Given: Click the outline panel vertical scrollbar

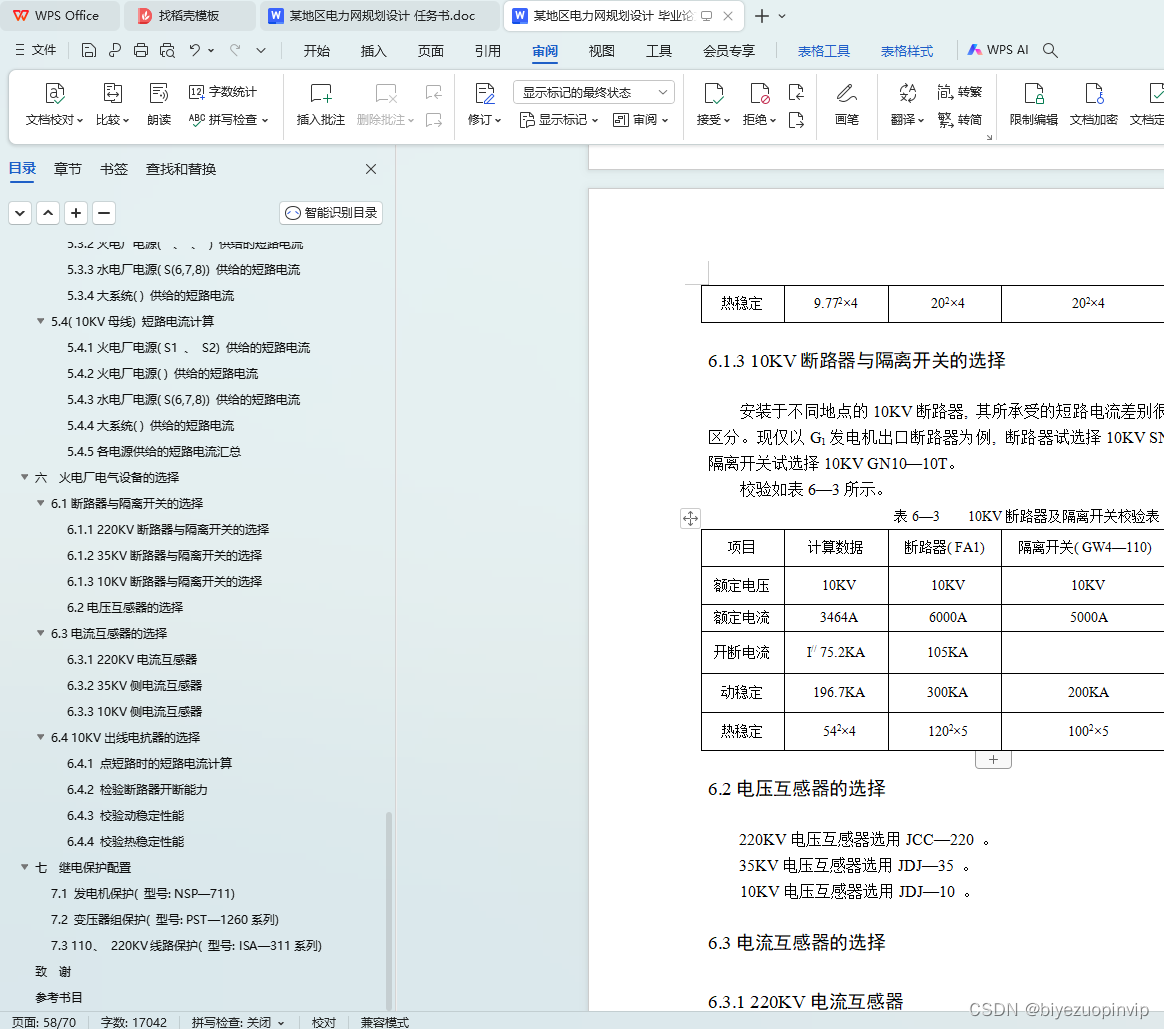Looking at the screenshot, I should click(x=388, y=909).
